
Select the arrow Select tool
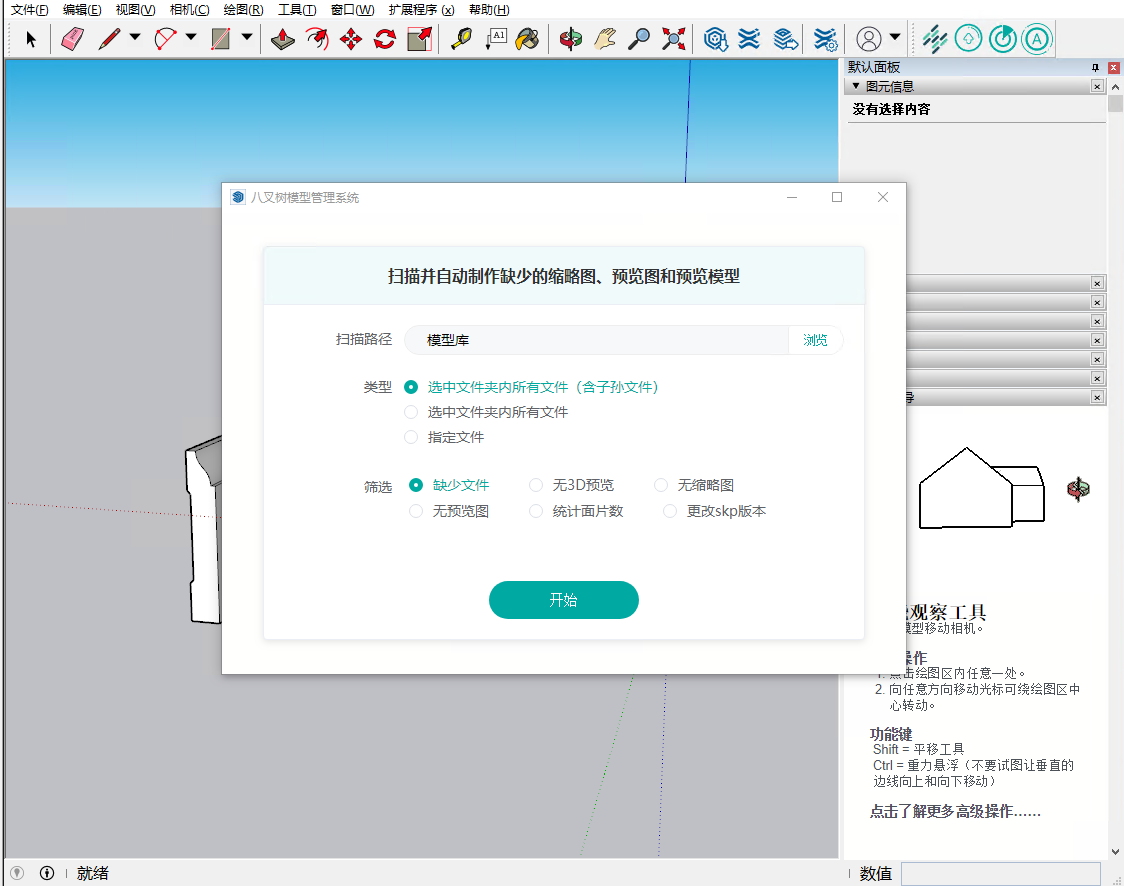pyautogui.click(x=31, y=39)
